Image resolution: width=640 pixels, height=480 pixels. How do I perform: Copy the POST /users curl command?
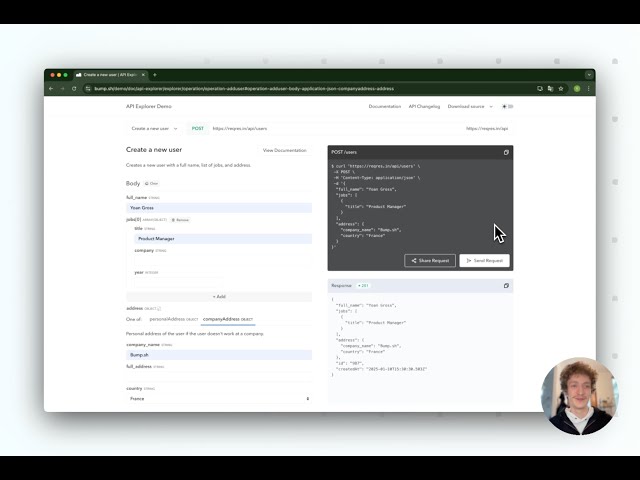tap(506, 152)
